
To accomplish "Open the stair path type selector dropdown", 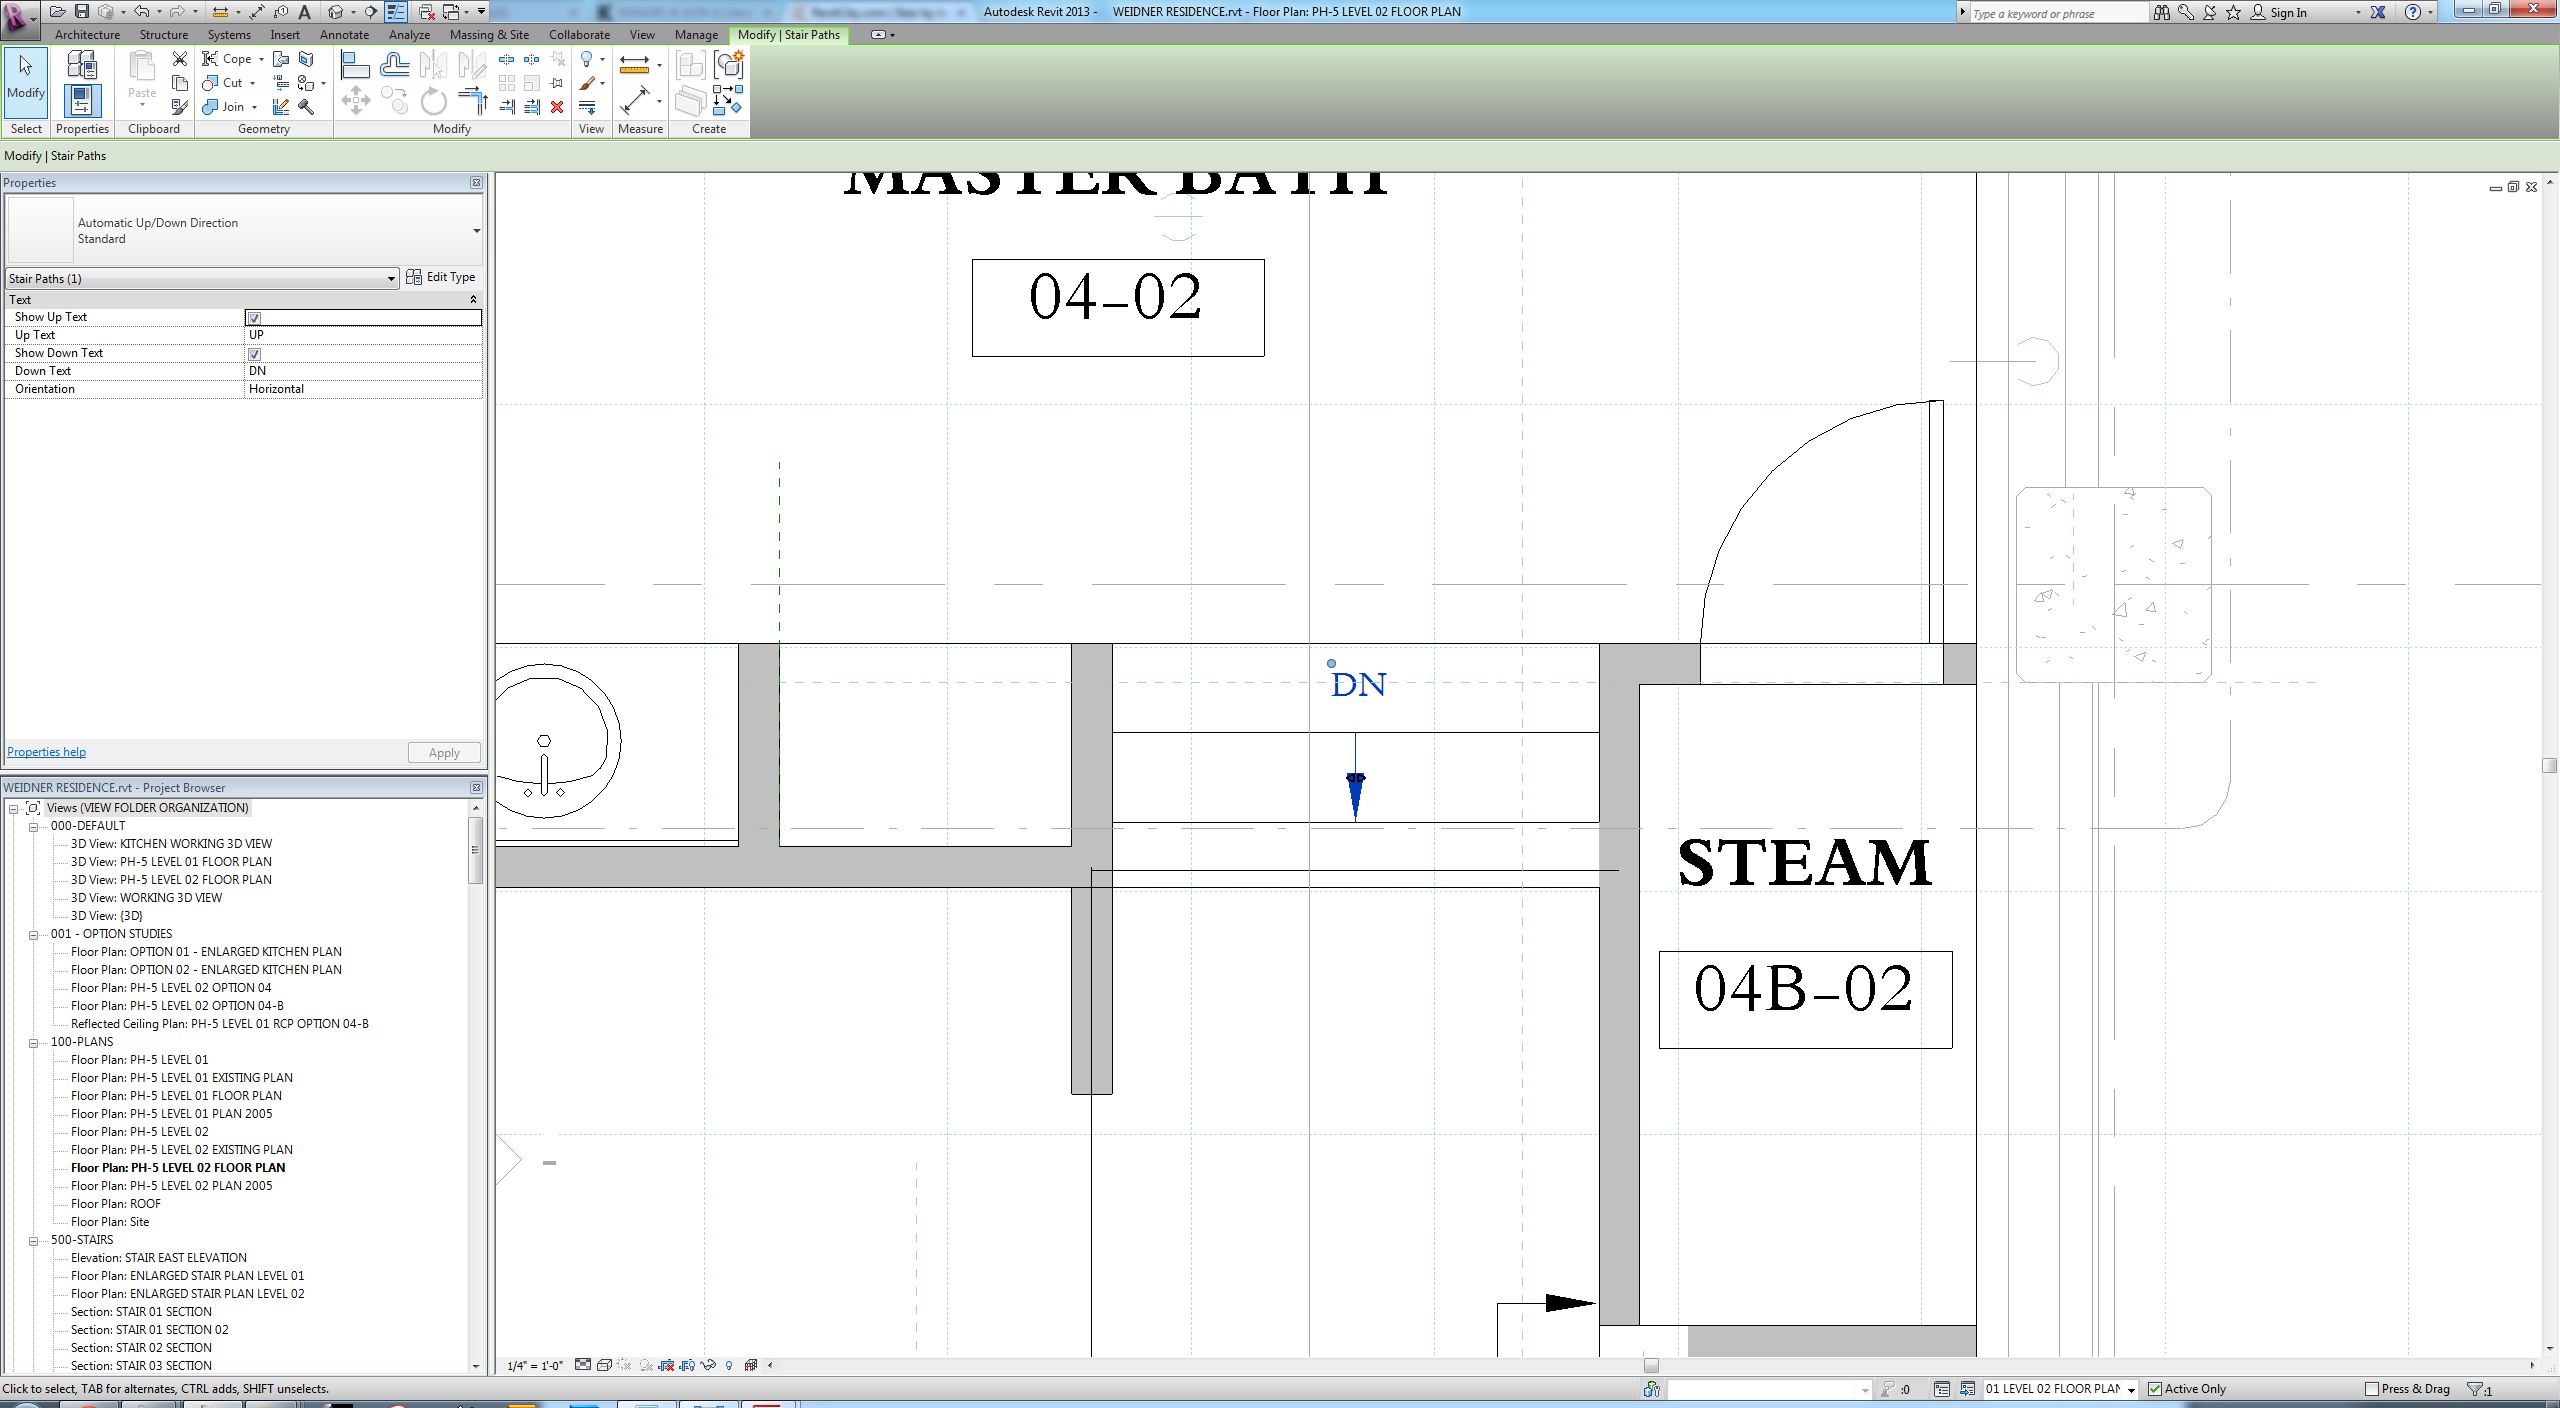I will (x=476, y=231).
